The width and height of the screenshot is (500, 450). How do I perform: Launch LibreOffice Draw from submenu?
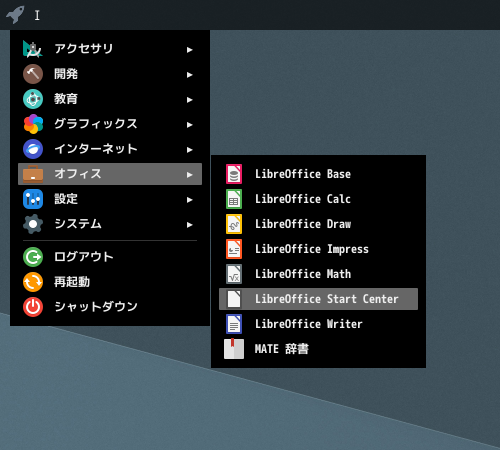[318, 224]
